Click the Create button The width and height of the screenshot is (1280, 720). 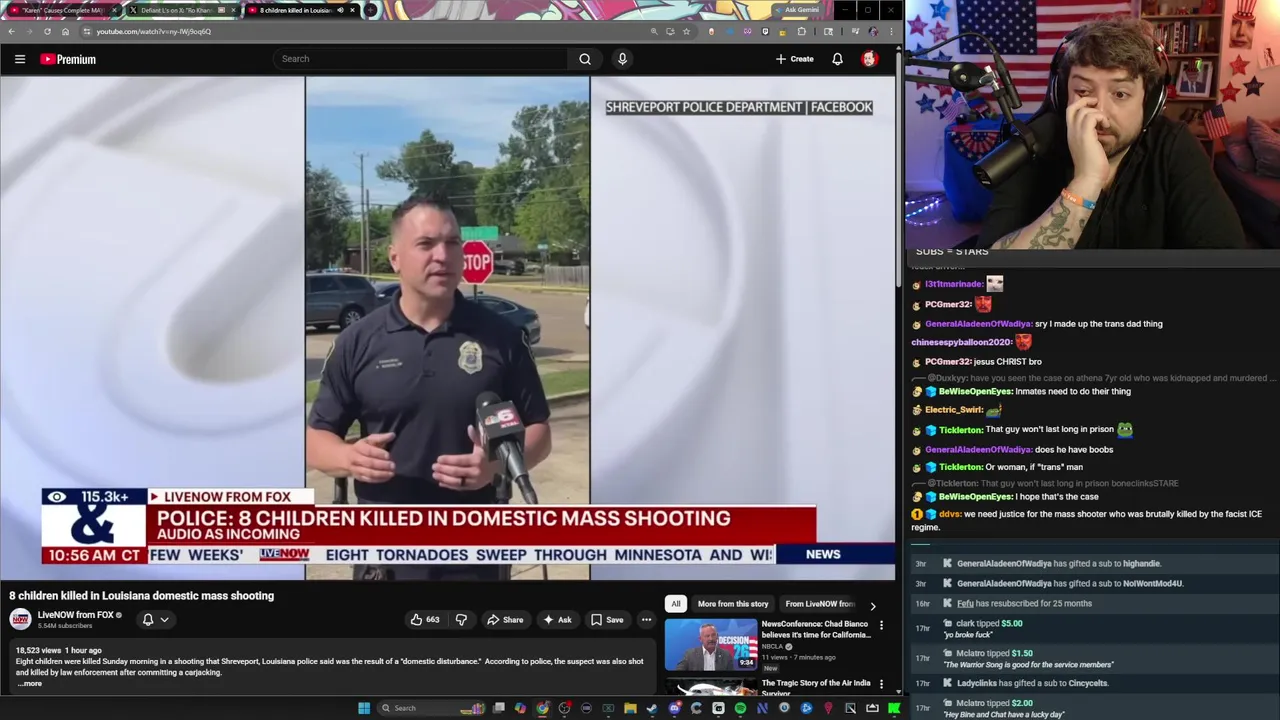pos(795,59)
